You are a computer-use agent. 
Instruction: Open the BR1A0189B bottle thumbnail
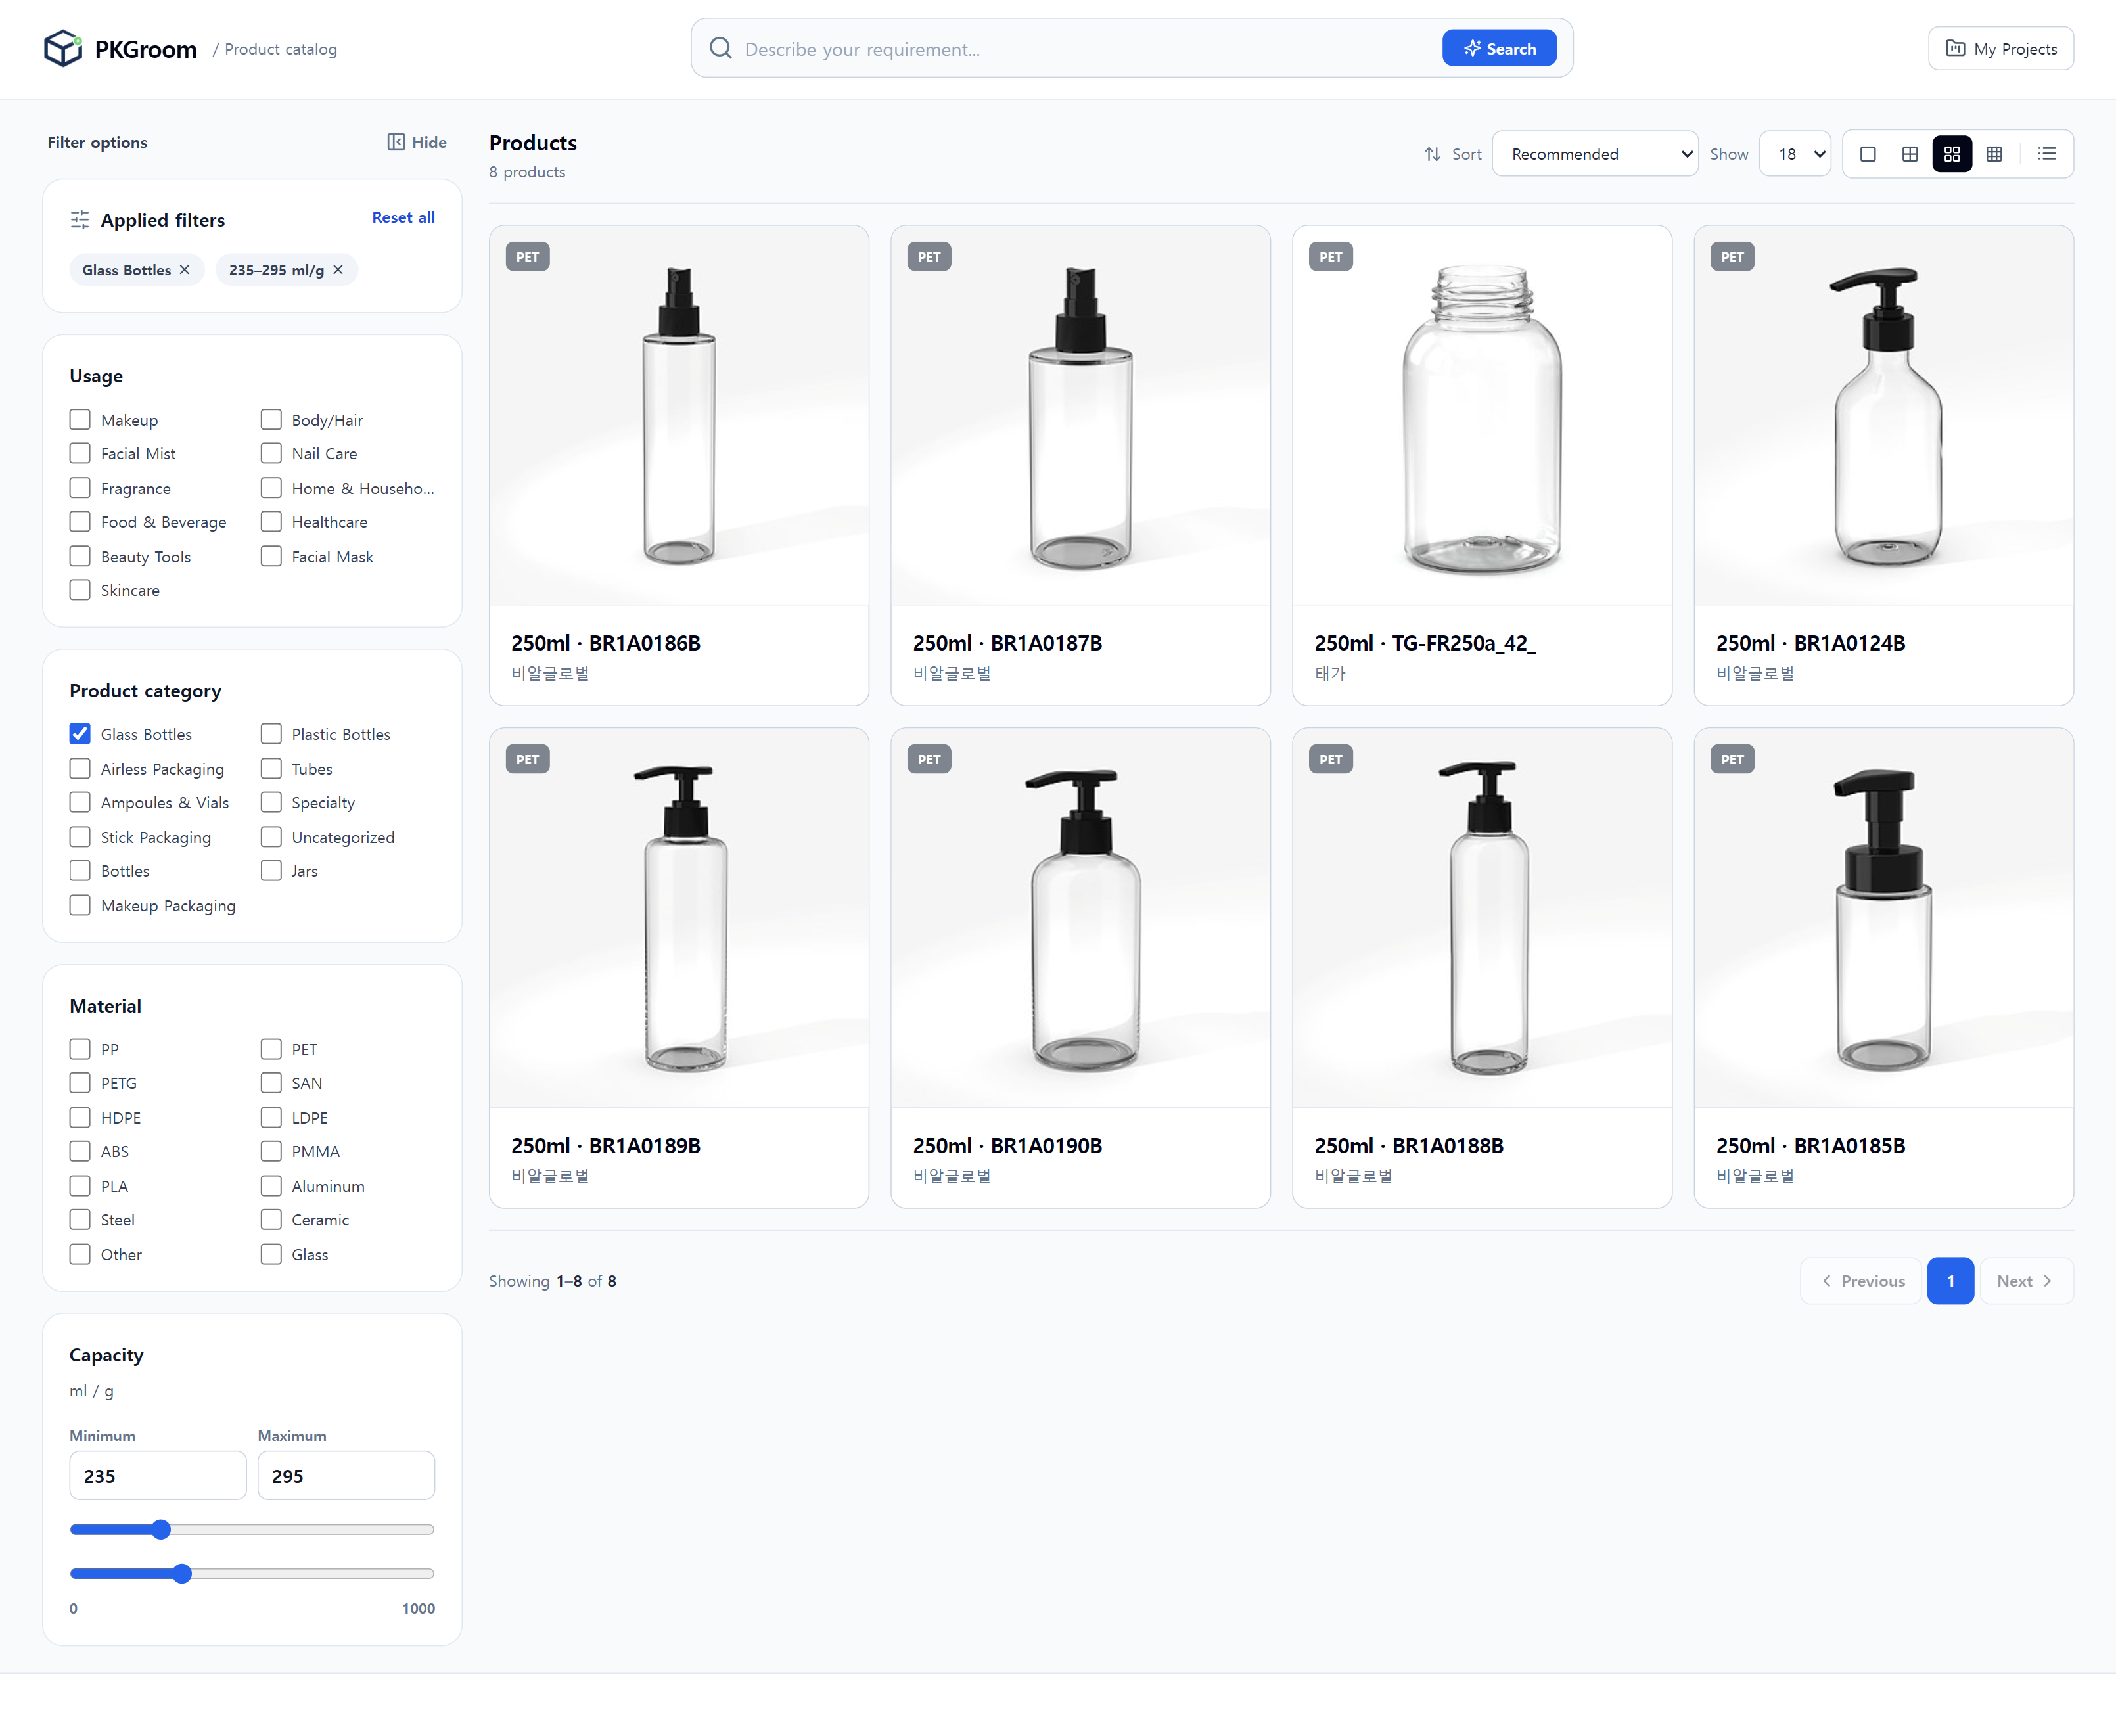click(679, 917)
